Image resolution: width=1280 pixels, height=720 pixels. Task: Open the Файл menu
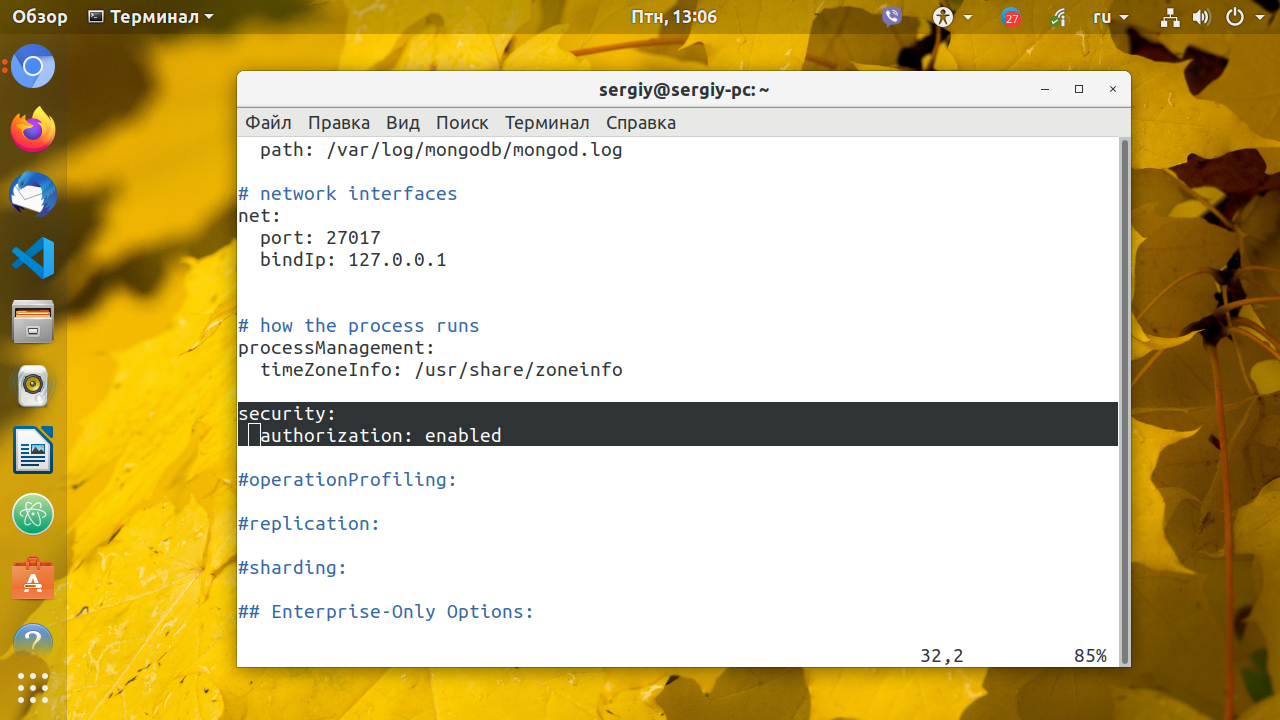click(x=268, y=123)
